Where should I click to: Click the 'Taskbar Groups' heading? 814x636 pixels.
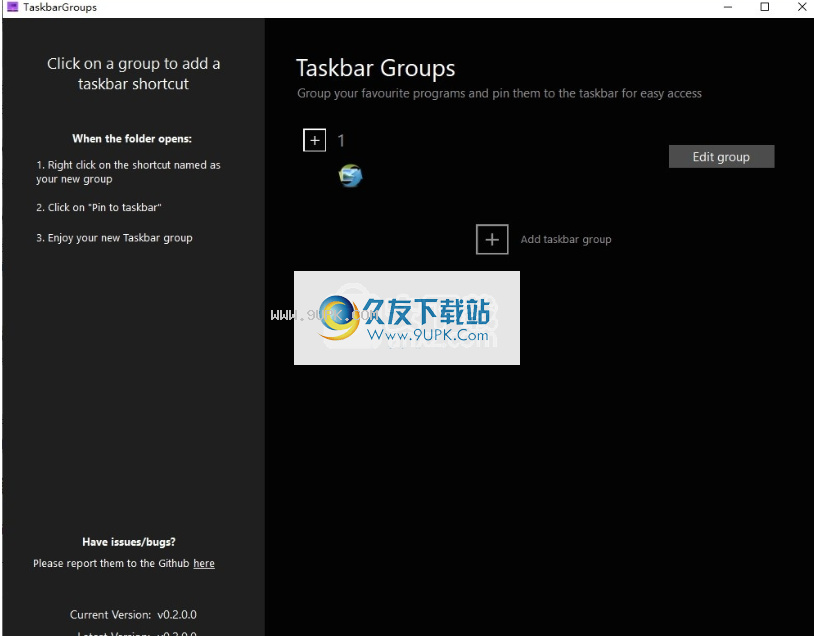coord(375,68)
